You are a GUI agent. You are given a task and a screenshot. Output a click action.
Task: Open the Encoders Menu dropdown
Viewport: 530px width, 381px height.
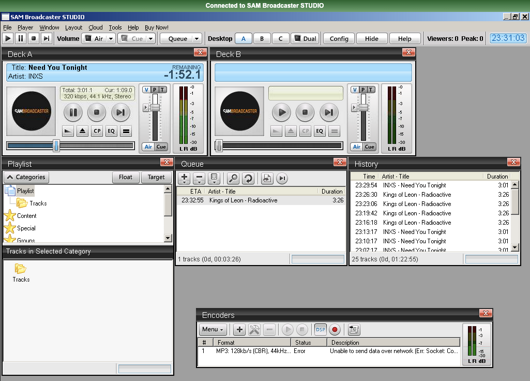pos(212,329)
